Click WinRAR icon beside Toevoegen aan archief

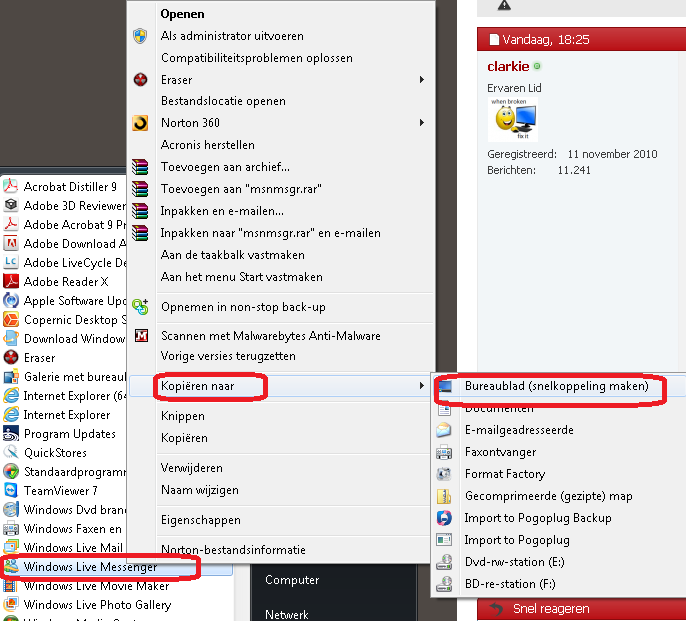point(140,167)
